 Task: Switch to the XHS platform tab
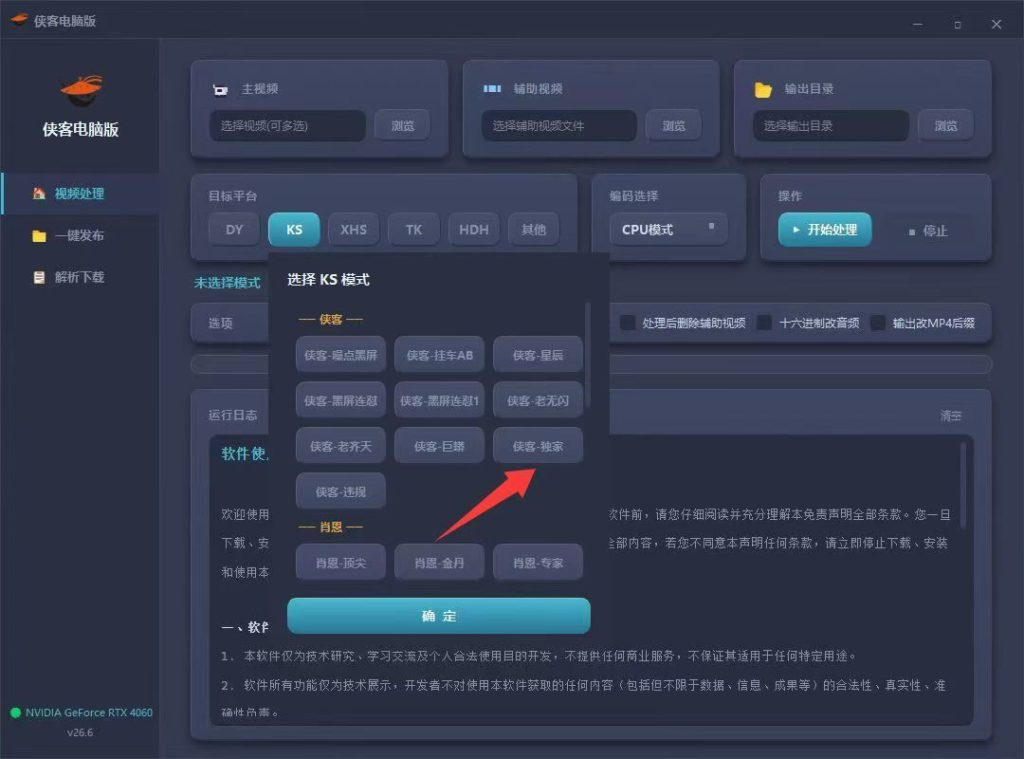[x=353, y=229]
